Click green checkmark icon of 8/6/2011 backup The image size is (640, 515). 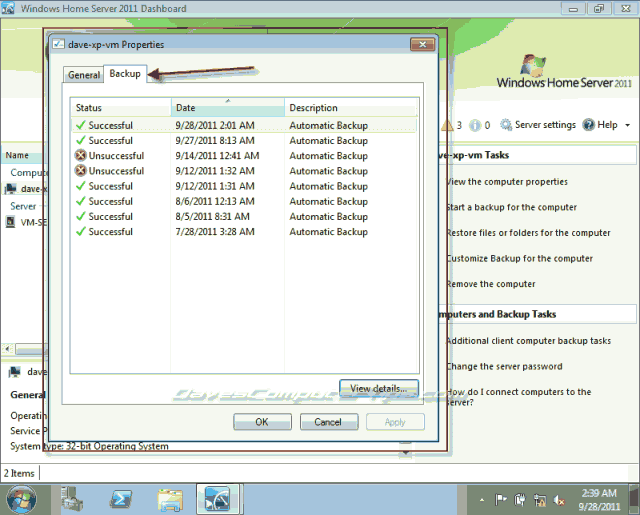point(81,201)
